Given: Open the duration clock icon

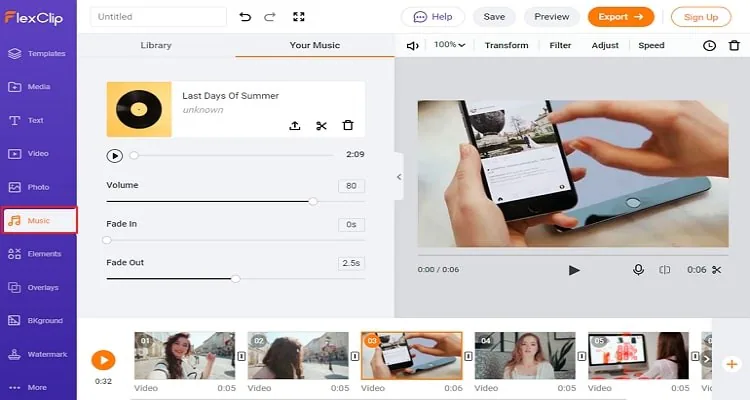Looking at the screenshot, I should pyautogui.click(x=709, y=46).
